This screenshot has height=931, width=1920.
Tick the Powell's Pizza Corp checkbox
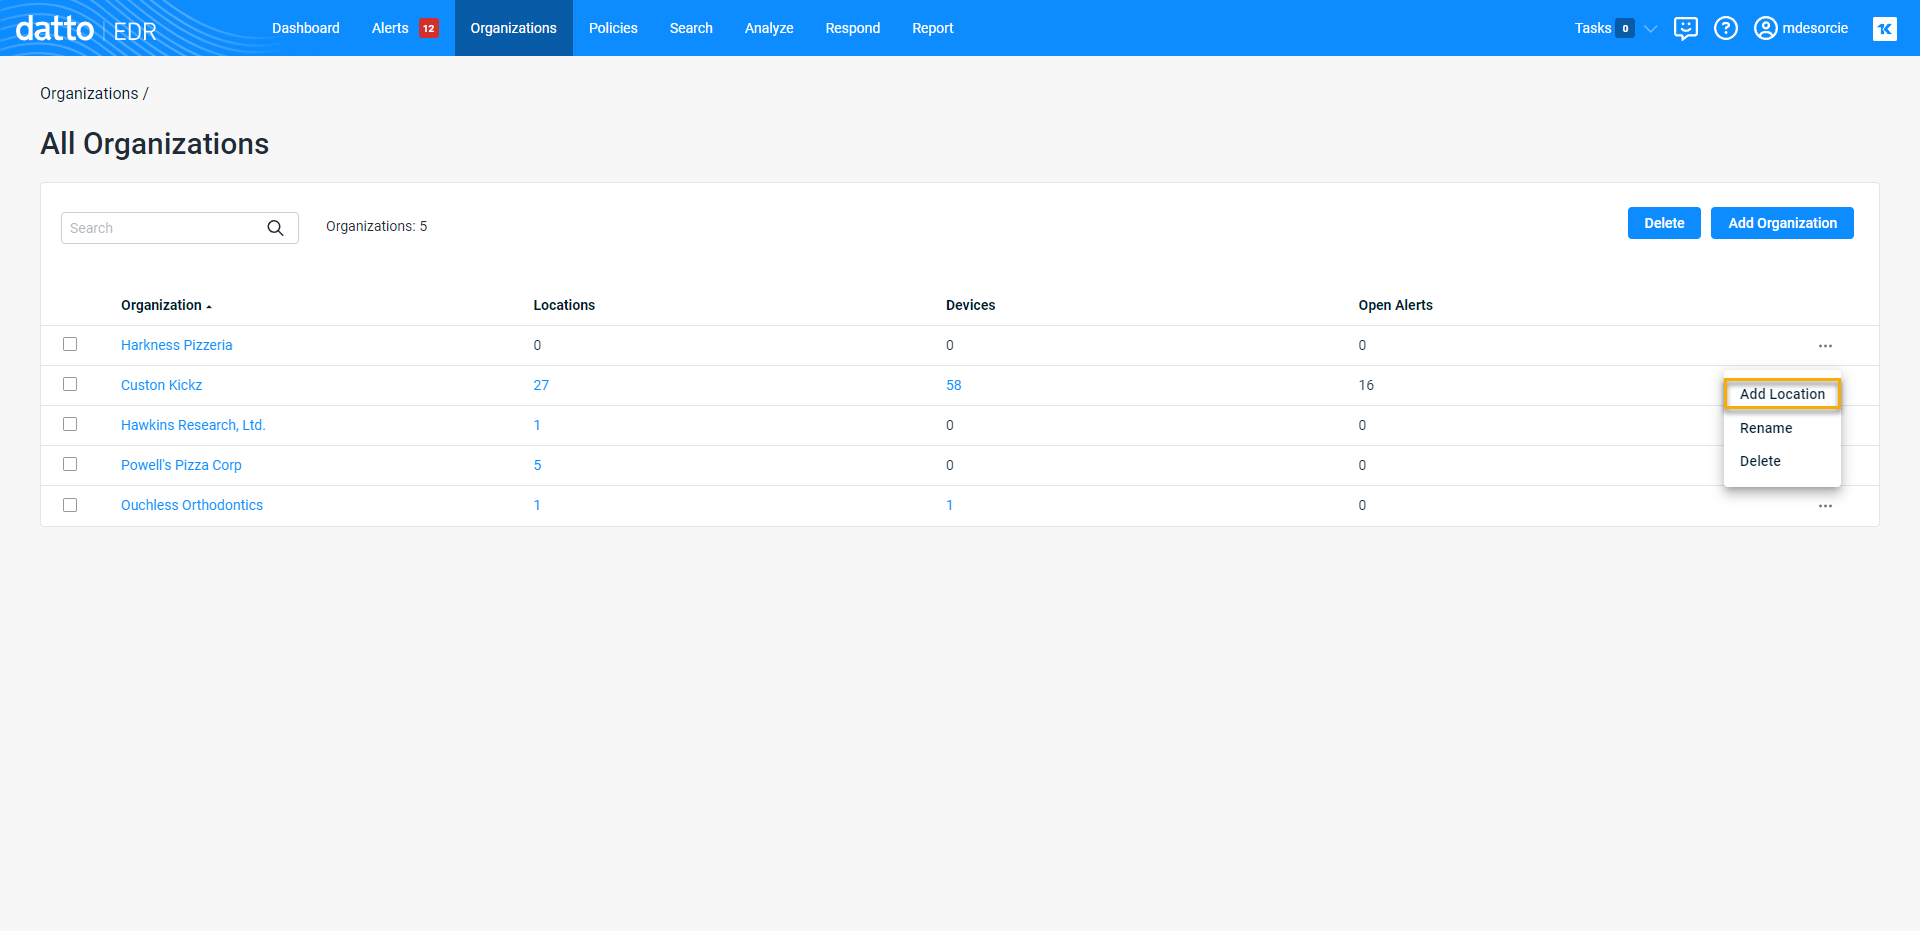coord(70,464)
